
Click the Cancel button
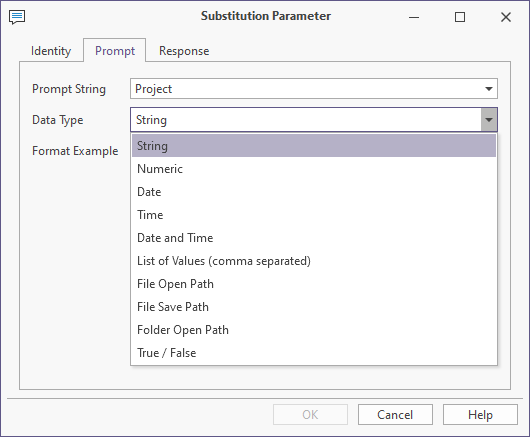pos(395,415)
